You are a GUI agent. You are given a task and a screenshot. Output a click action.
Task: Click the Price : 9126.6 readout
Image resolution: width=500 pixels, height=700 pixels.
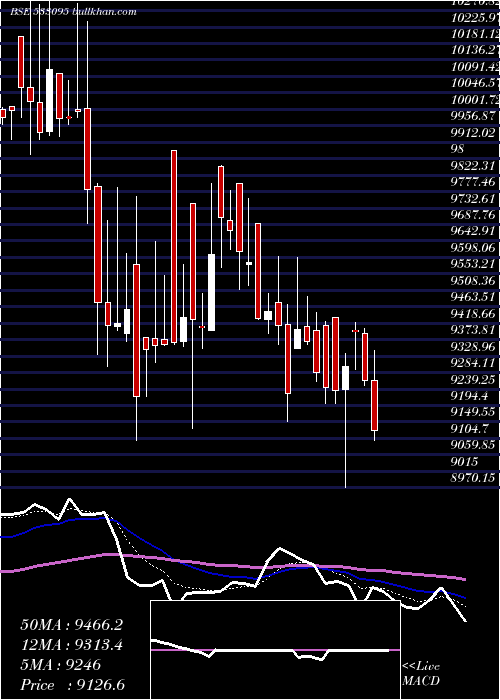(x=72, y=685)
